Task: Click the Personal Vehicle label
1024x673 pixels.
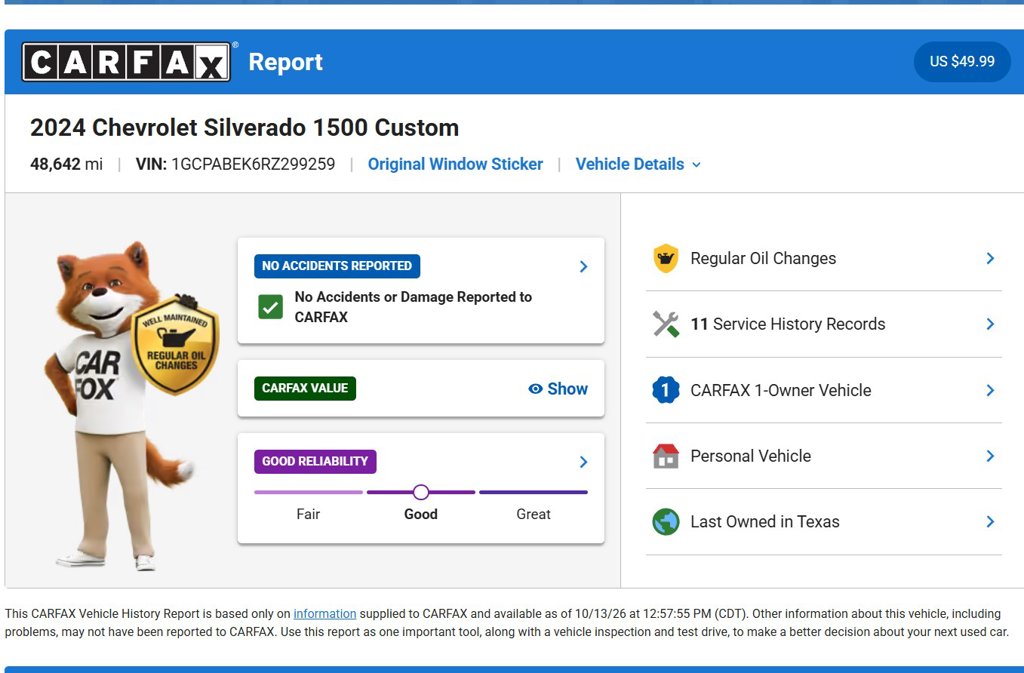Action: click(750, 456)
